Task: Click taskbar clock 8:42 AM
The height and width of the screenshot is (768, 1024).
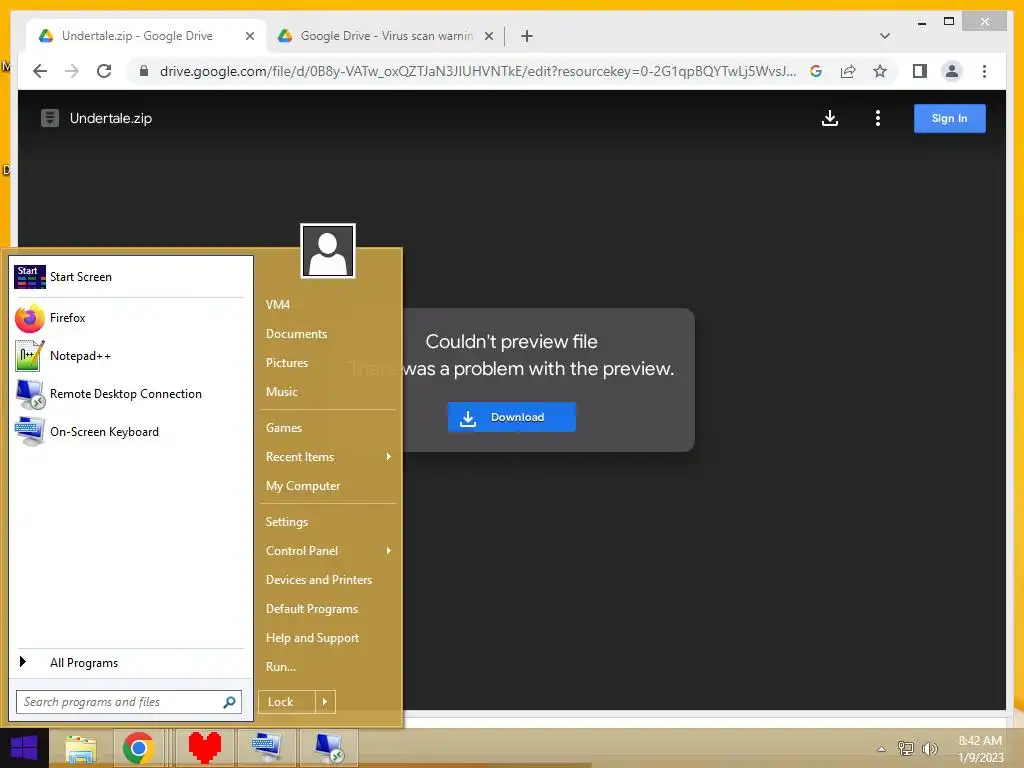Action: tap(980, 749)
